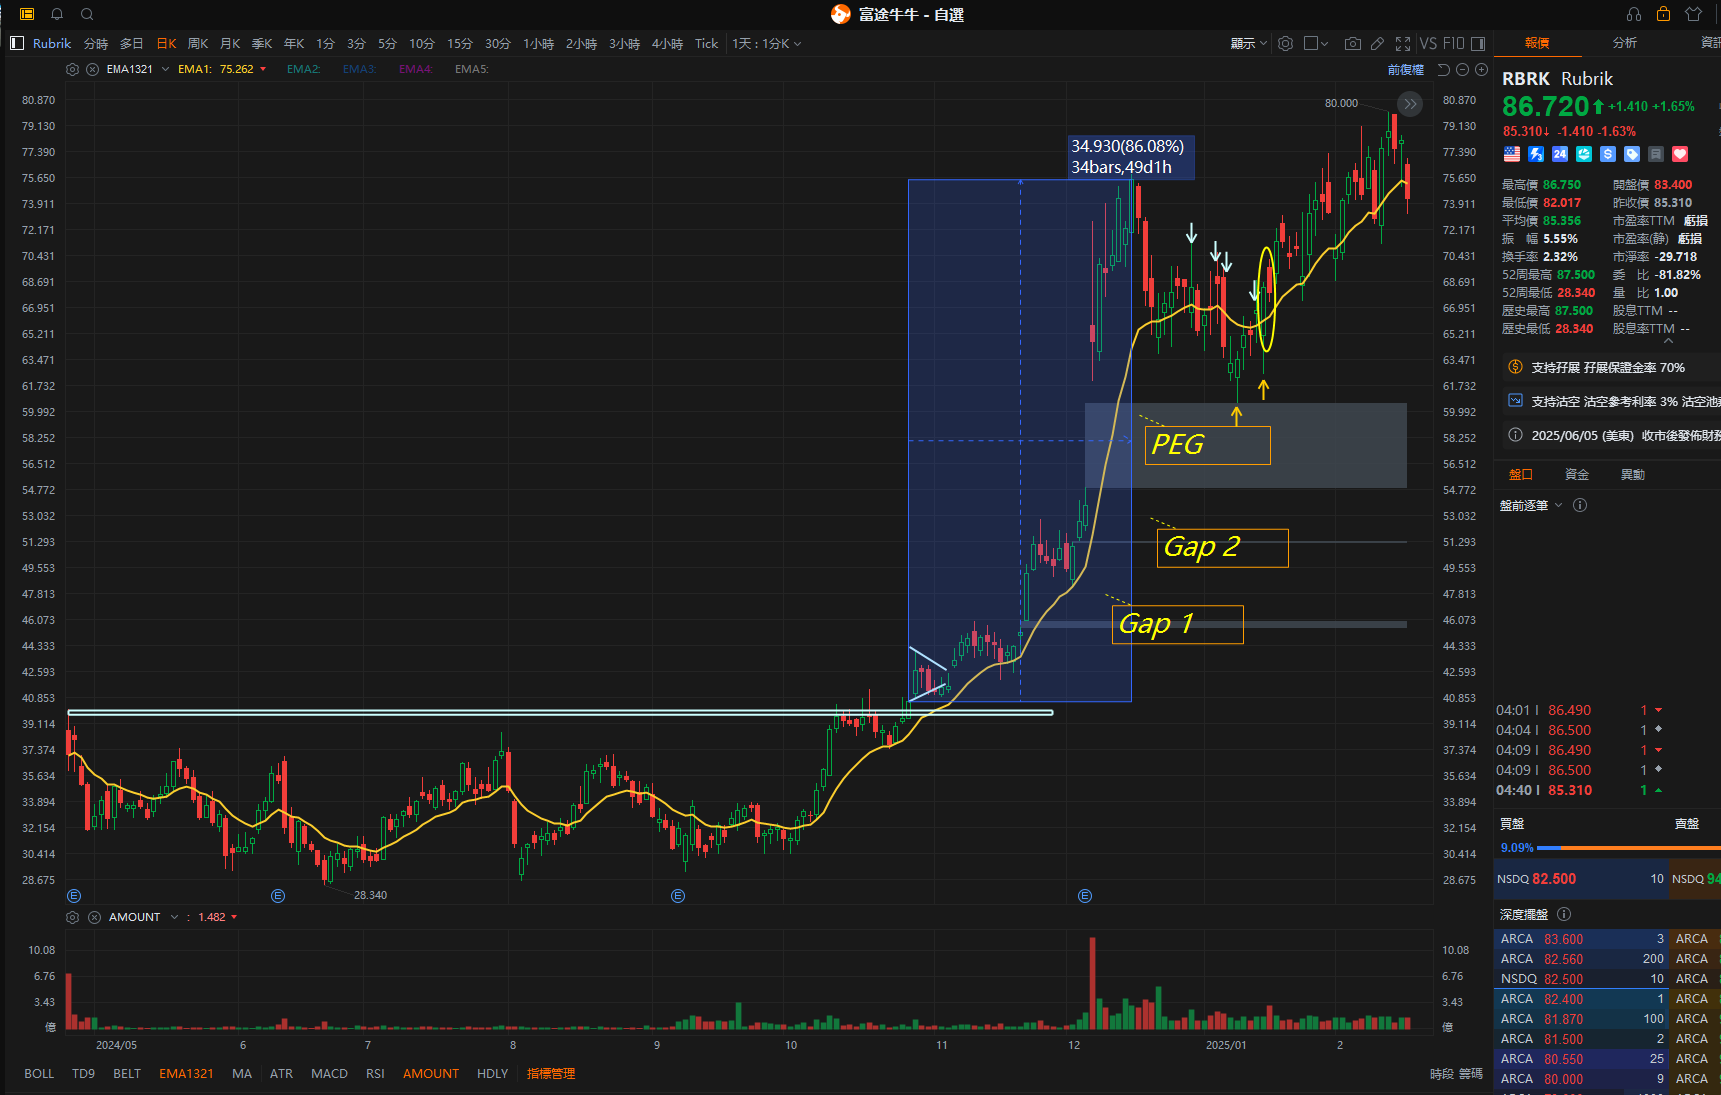The height and width of the screenshot is (1095, 1721).
Task: Toggle the left sidebar panel
Action: pos(16,43)
